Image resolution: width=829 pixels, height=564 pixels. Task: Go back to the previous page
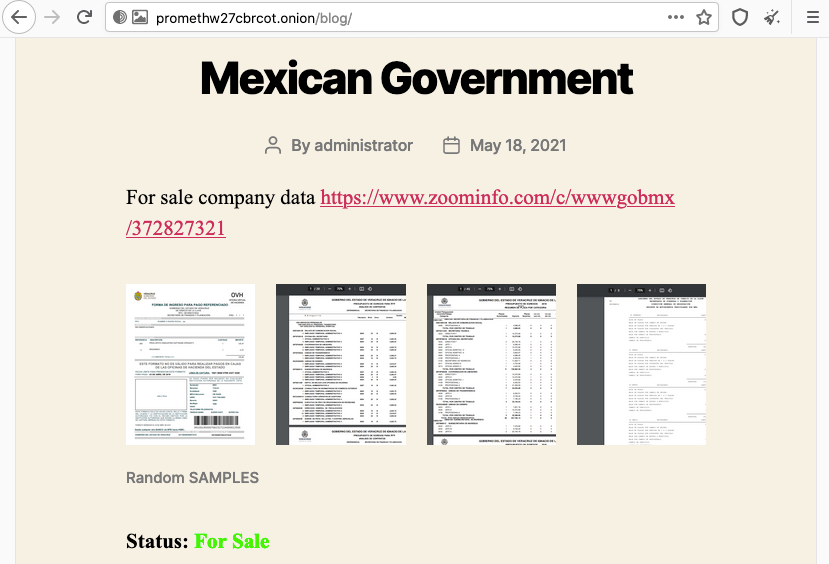19,17
